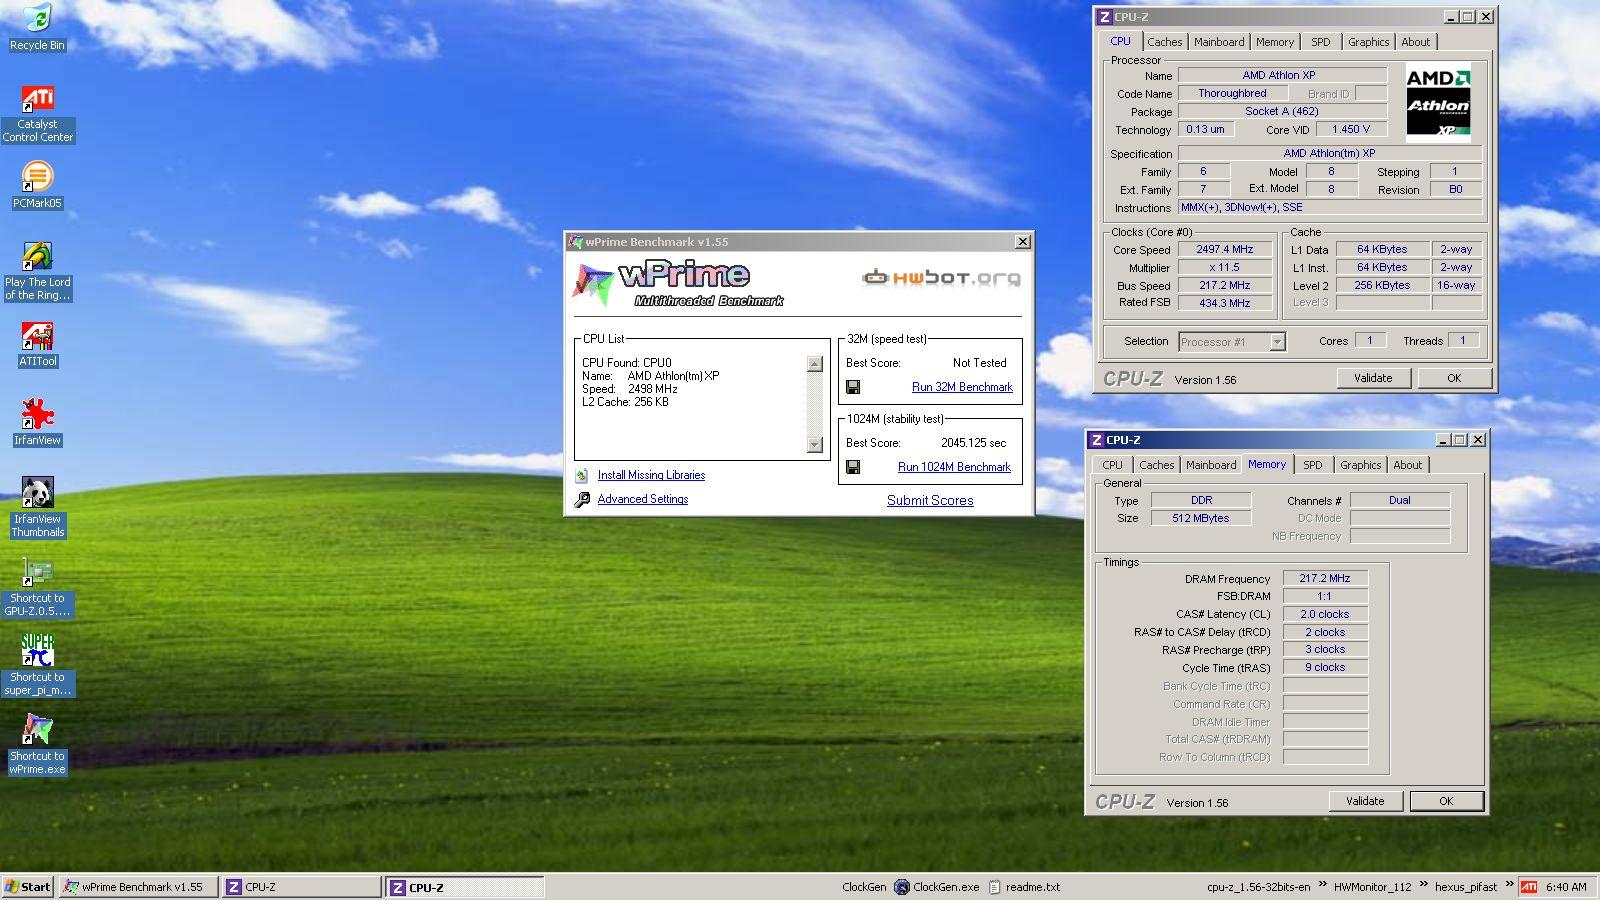The height and width of the screenshot is (900, 1600).
Task: Click the system clock showing 6:40 AM
Action: coord(1566,887)
